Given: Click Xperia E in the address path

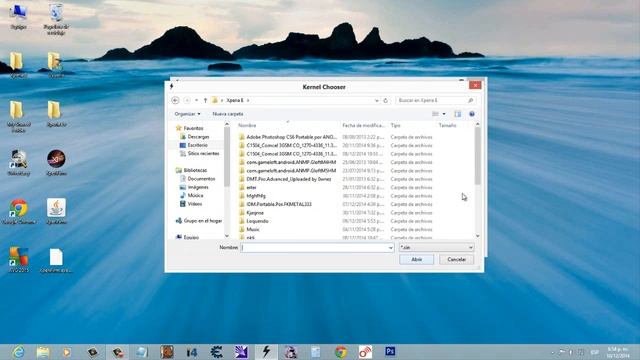Looking at the screenshot, I should tap(235, 100).
